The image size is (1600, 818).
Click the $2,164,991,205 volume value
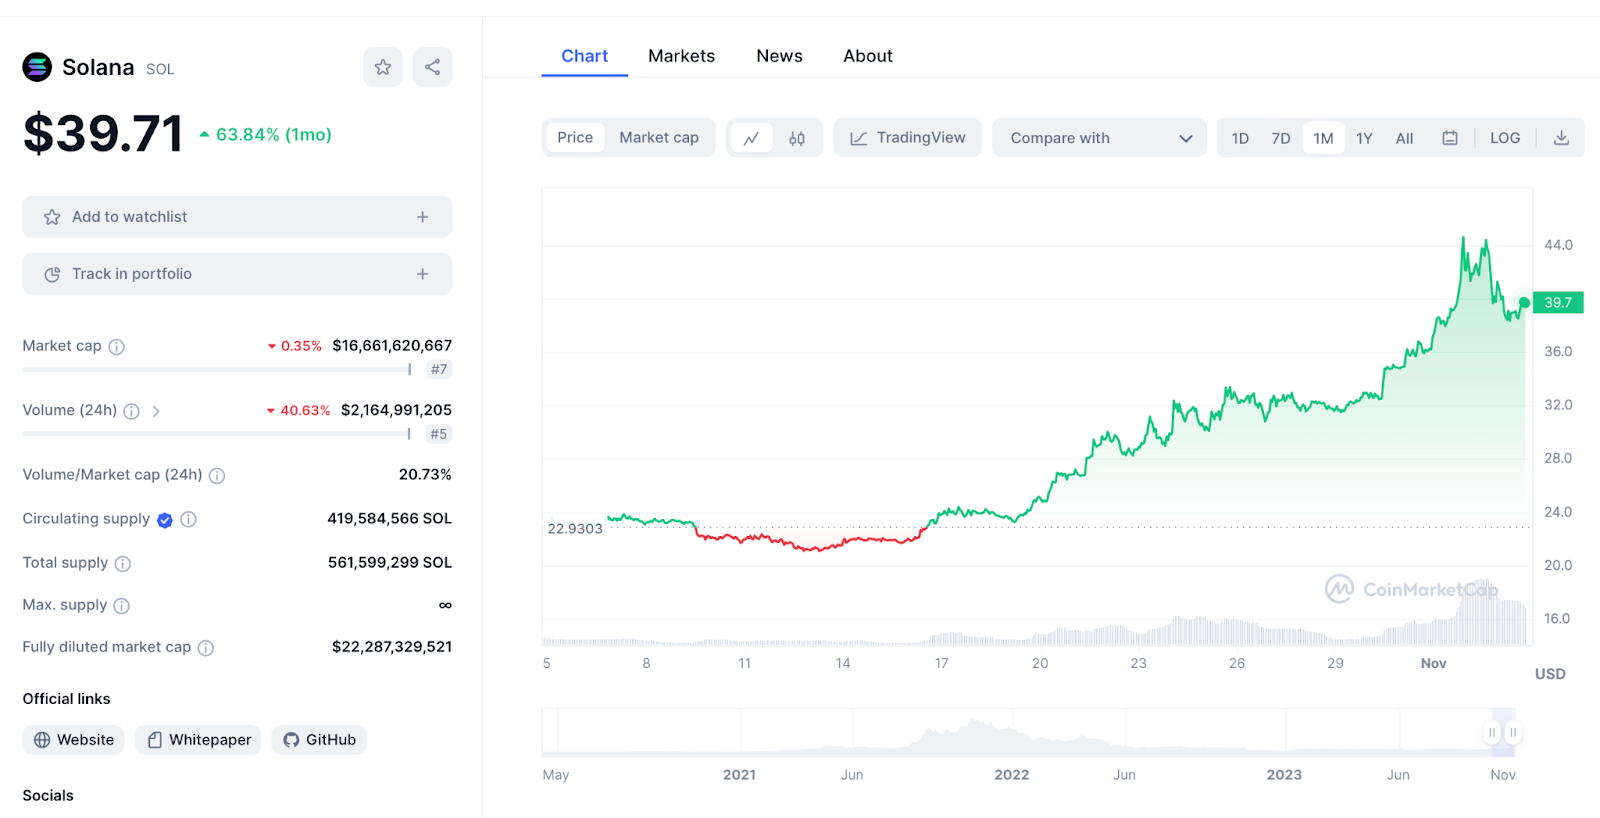click(x=396, y=410)
